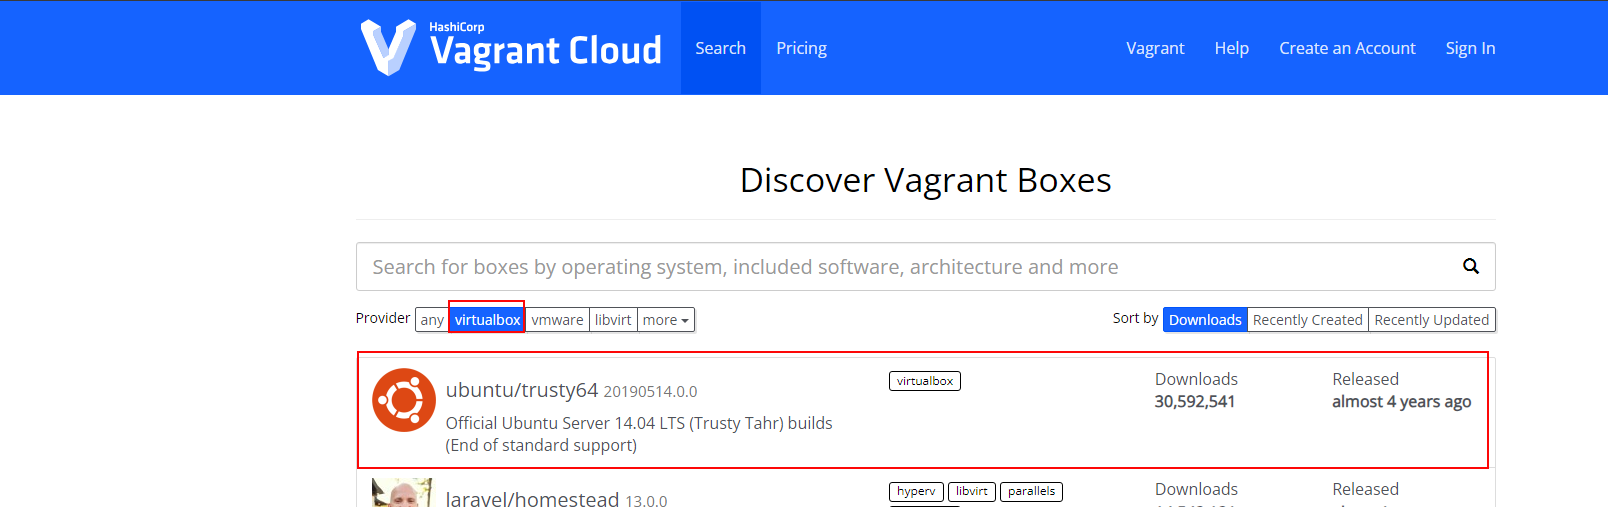Open the Search nav item
The width and height of the screenshot is (1608, 507).
[721, 48]
